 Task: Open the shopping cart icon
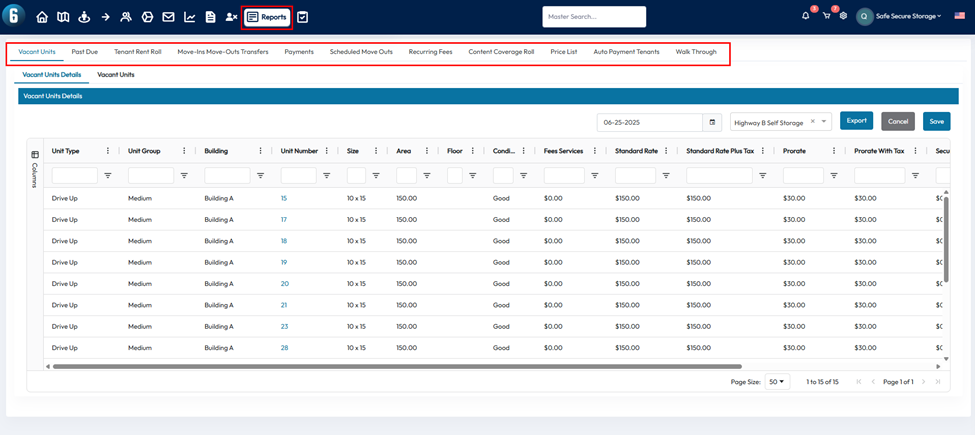click(x=826, y=16)
